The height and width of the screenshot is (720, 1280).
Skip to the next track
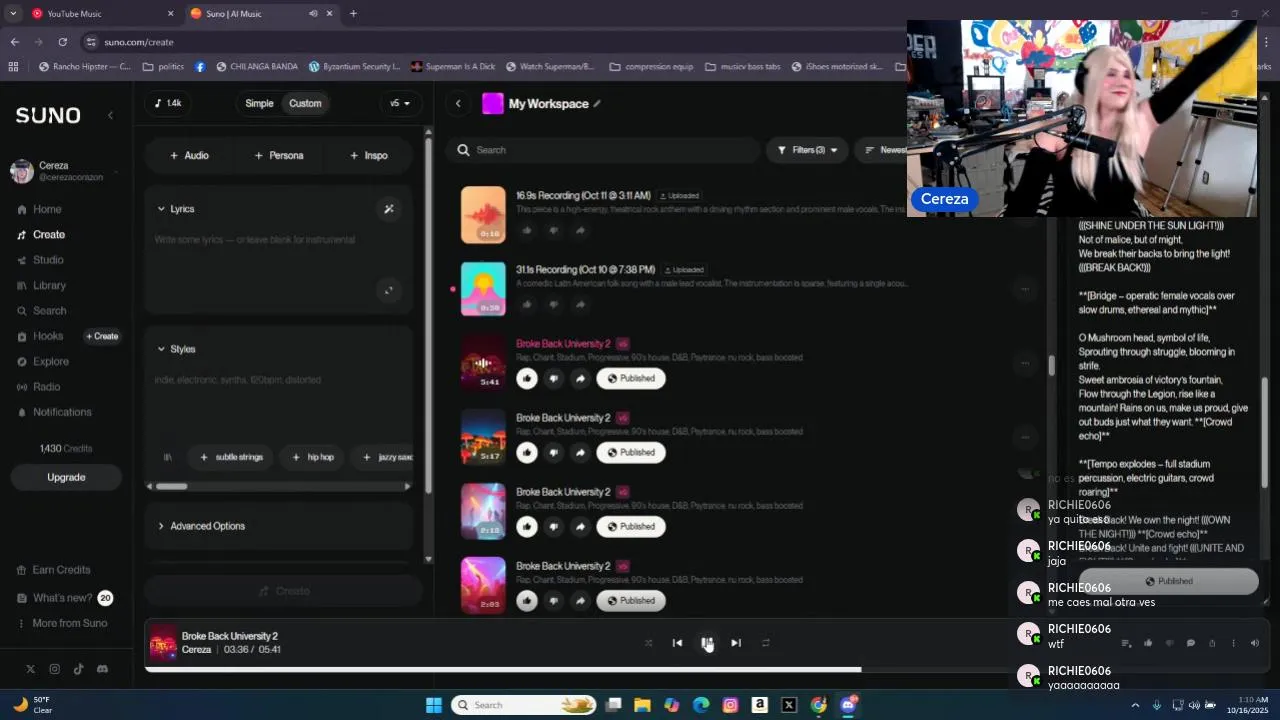[x=736, y=643]
